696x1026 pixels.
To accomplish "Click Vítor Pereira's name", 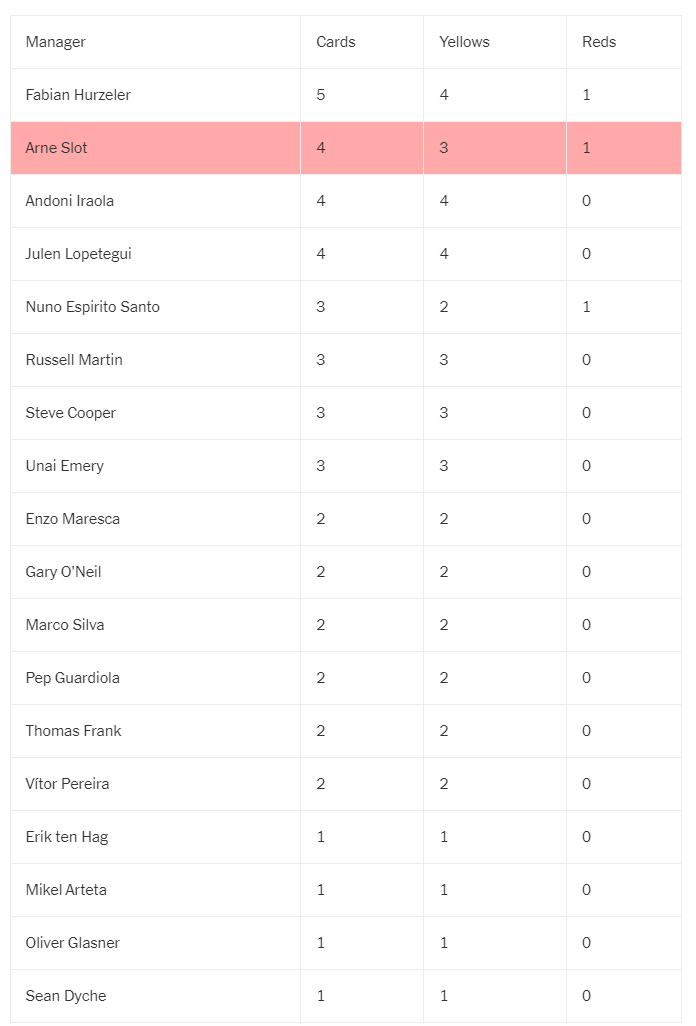I will click(67, 784).
